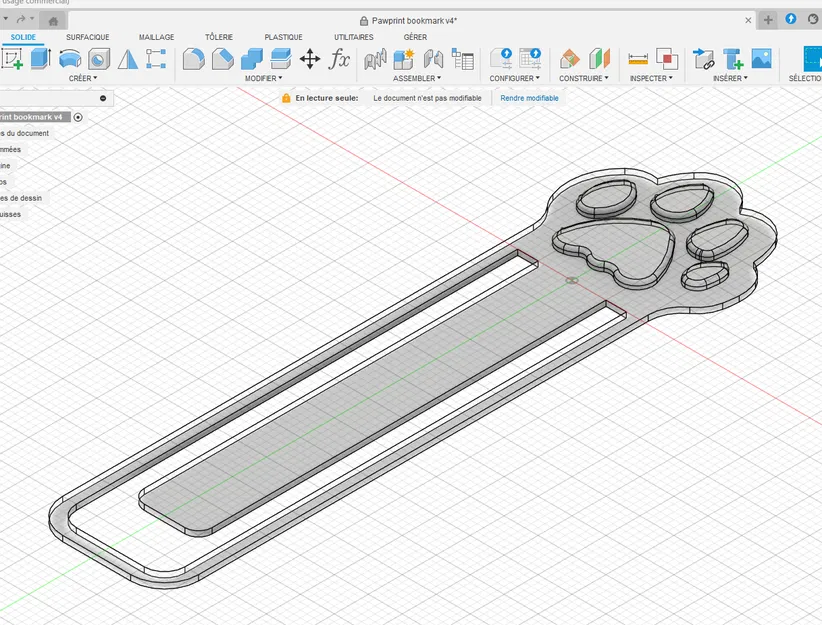Screen dimensions: 822x625
Task: Click the plus button to open new tab
Action: pyautogui.click(x=766, y=19)
